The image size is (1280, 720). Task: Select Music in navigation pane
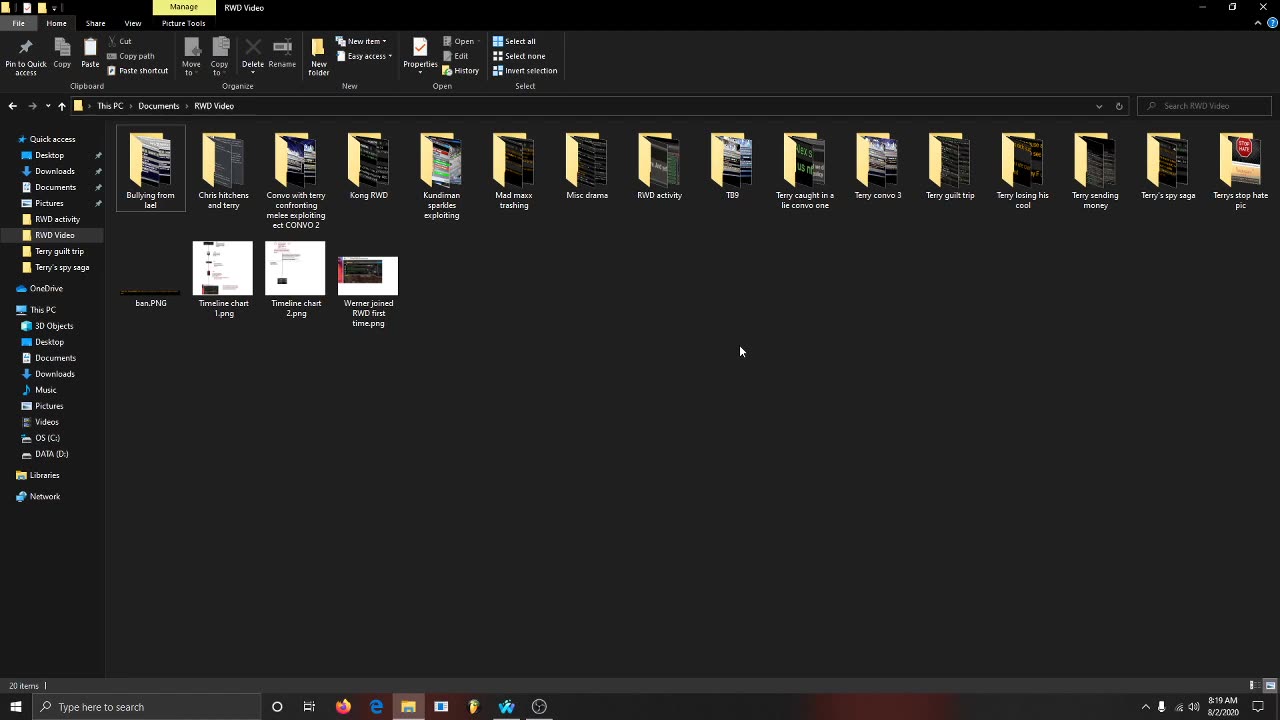coord(46,390)
